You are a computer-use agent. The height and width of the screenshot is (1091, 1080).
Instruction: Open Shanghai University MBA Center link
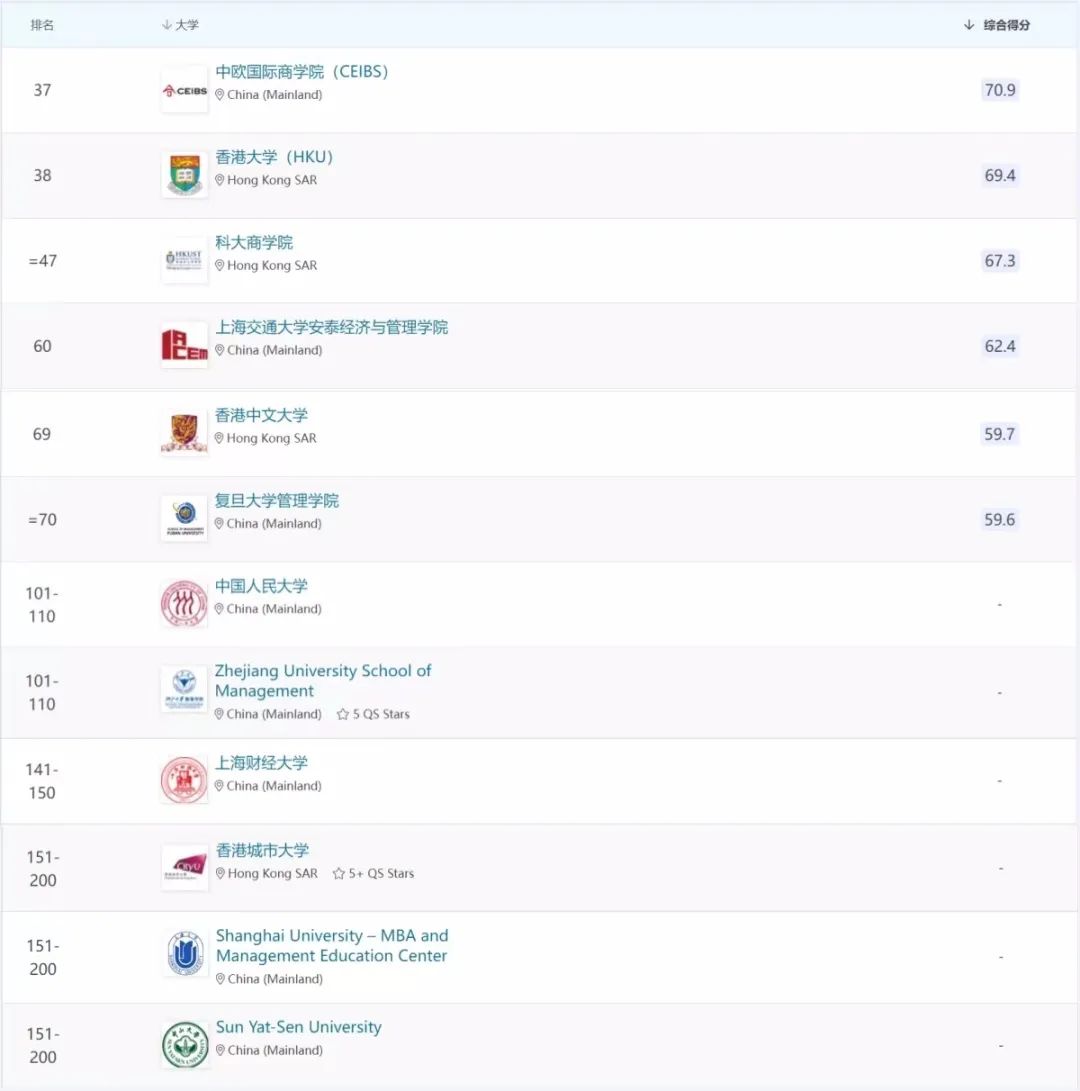coord(331,946)
